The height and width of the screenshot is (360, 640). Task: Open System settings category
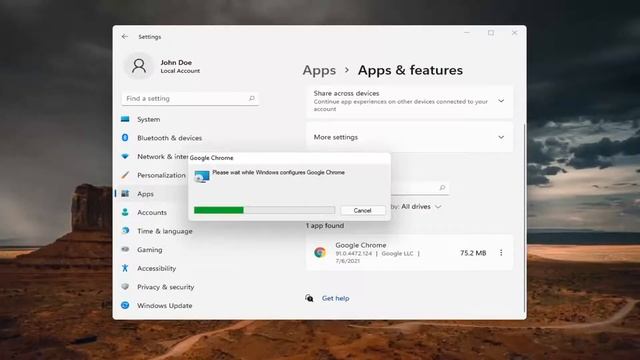click(149, 119)
